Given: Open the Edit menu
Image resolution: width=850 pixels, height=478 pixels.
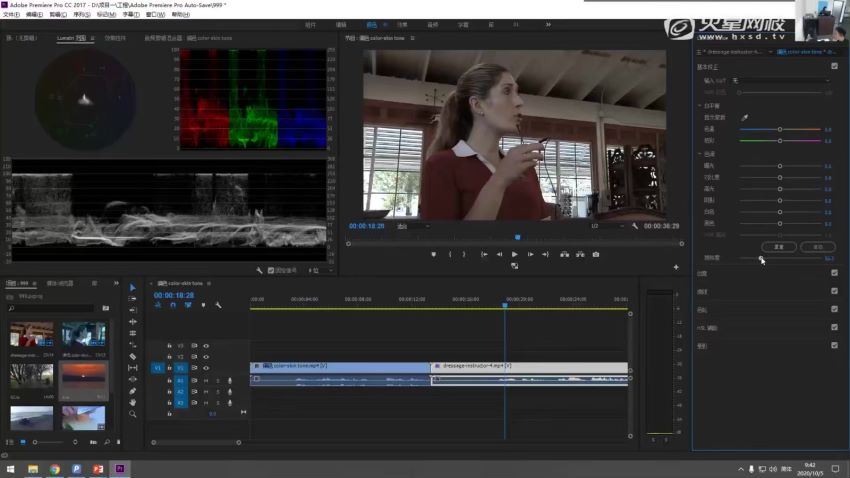Looking at the screenshot, I should pyautogui.click(x=34, y=15).
